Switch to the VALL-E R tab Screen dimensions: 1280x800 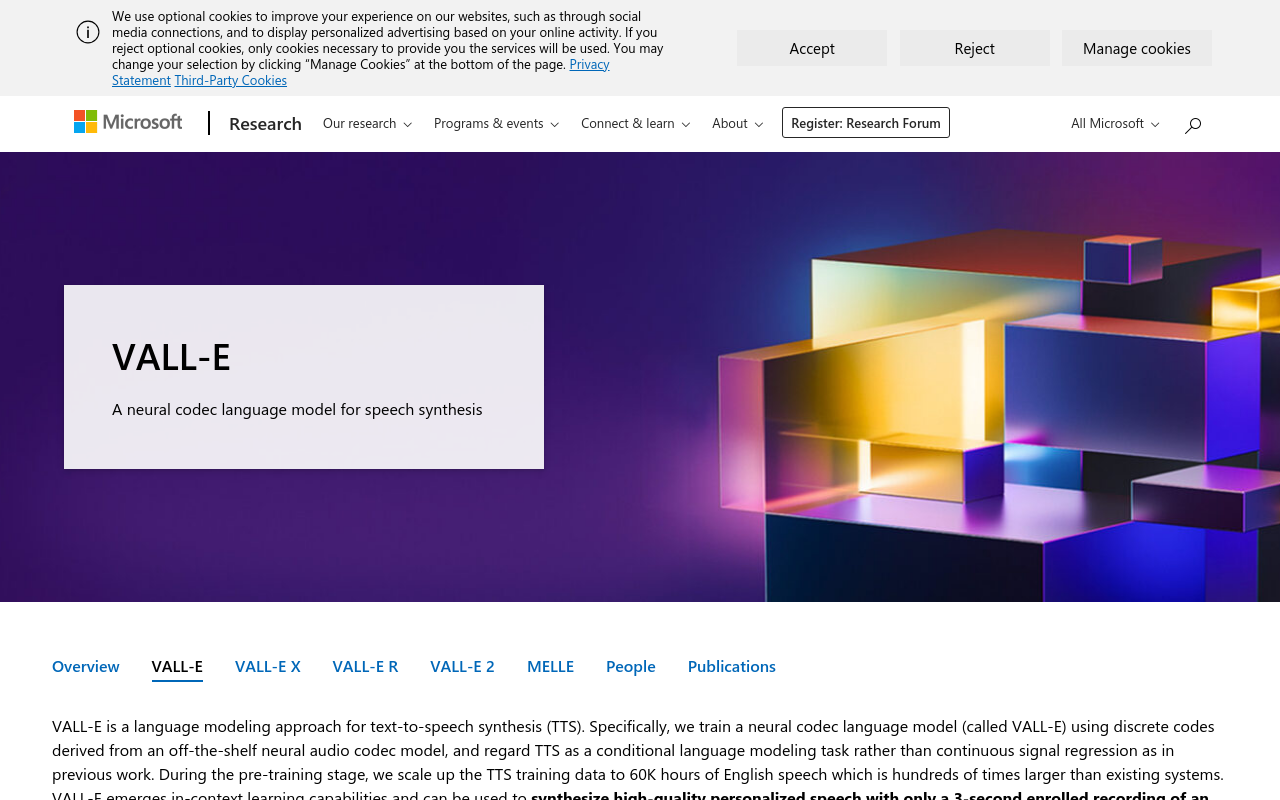[365, 666]
